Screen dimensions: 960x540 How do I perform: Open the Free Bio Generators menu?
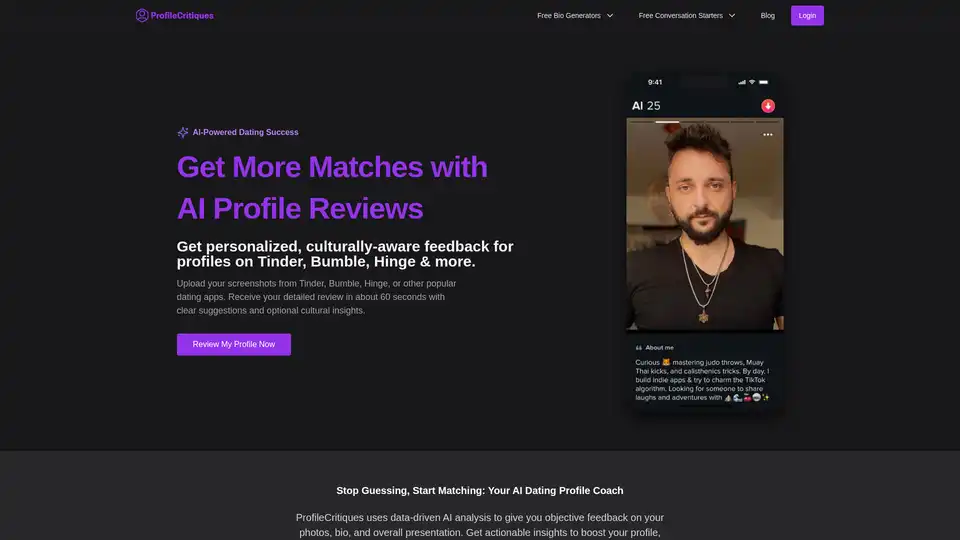click(575, 16)
